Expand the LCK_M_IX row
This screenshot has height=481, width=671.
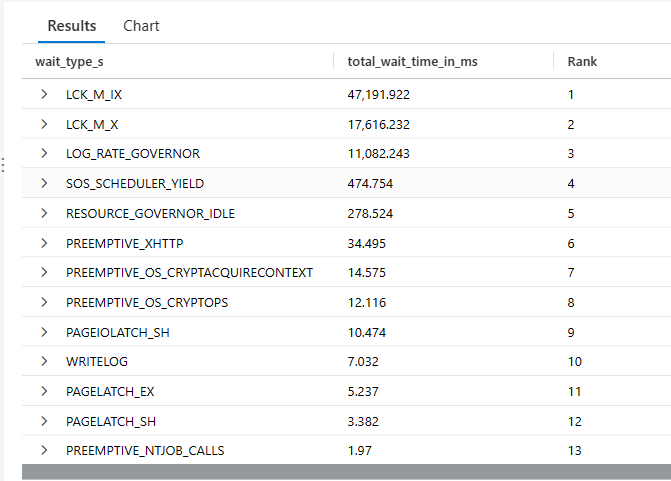(x=44, y=94)
